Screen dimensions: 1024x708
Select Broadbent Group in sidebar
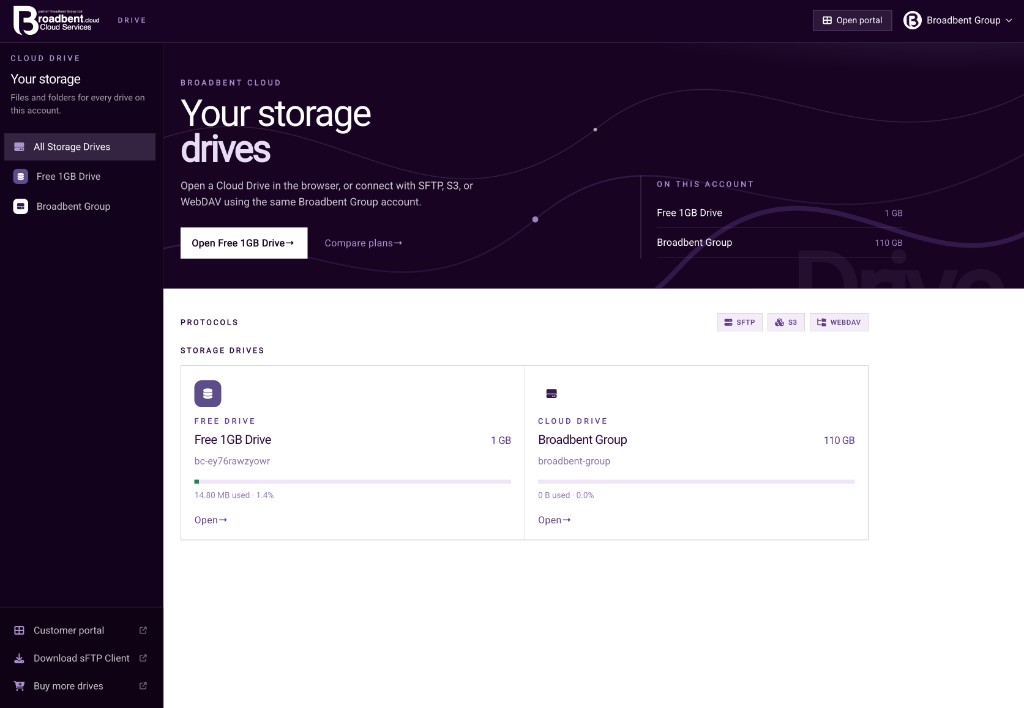pos(80,206)
